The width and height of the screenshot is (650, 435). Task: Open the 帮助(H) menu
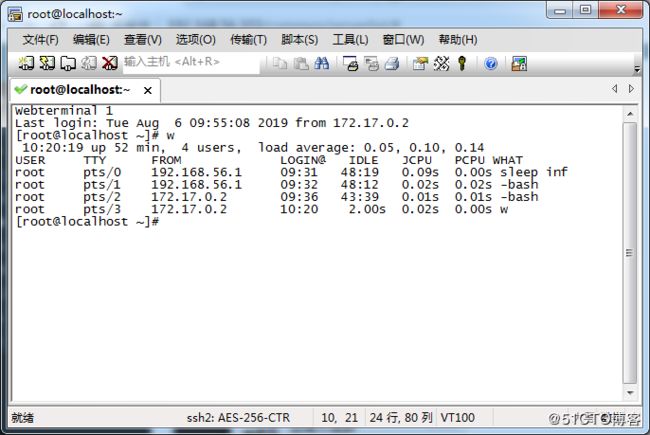(x=458, y=40)
